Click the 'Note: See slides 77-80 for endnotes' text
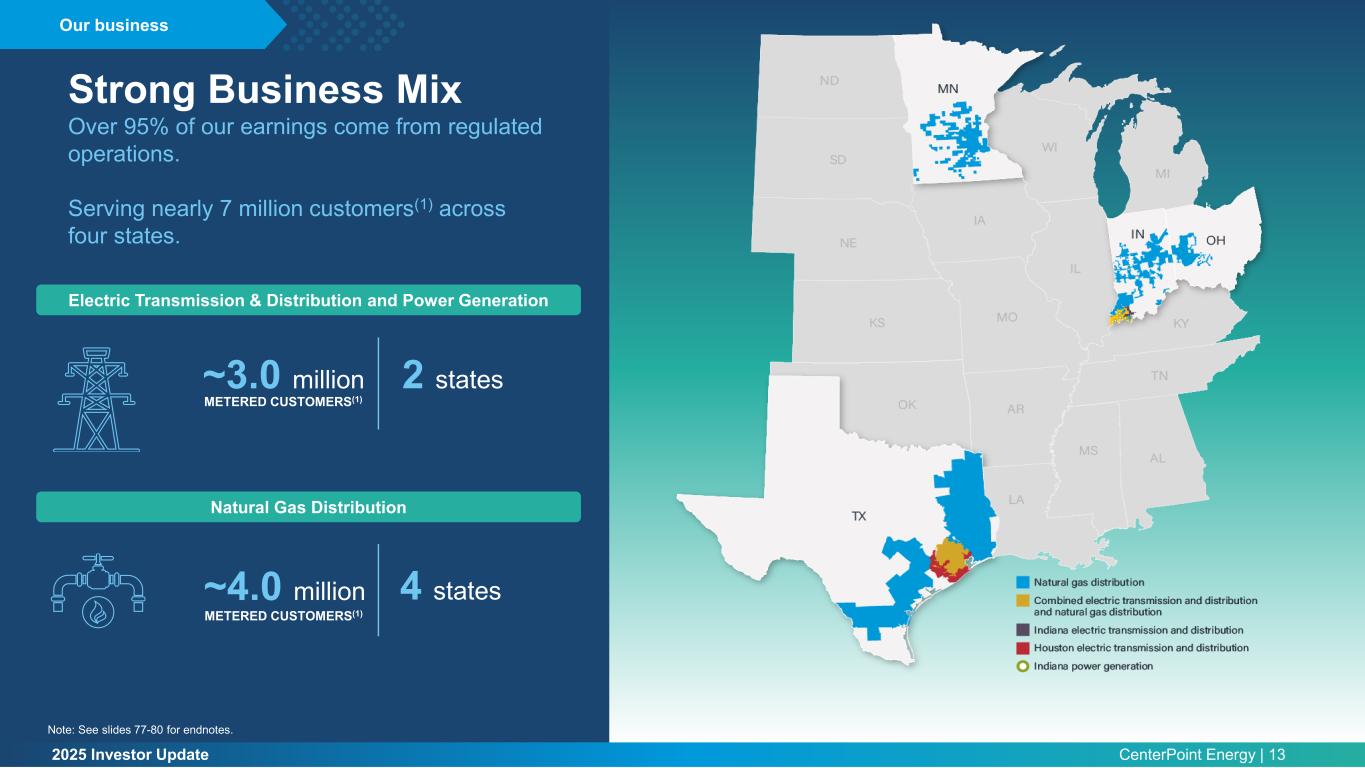The image size is (1365, 768). (x=140, y=730)
